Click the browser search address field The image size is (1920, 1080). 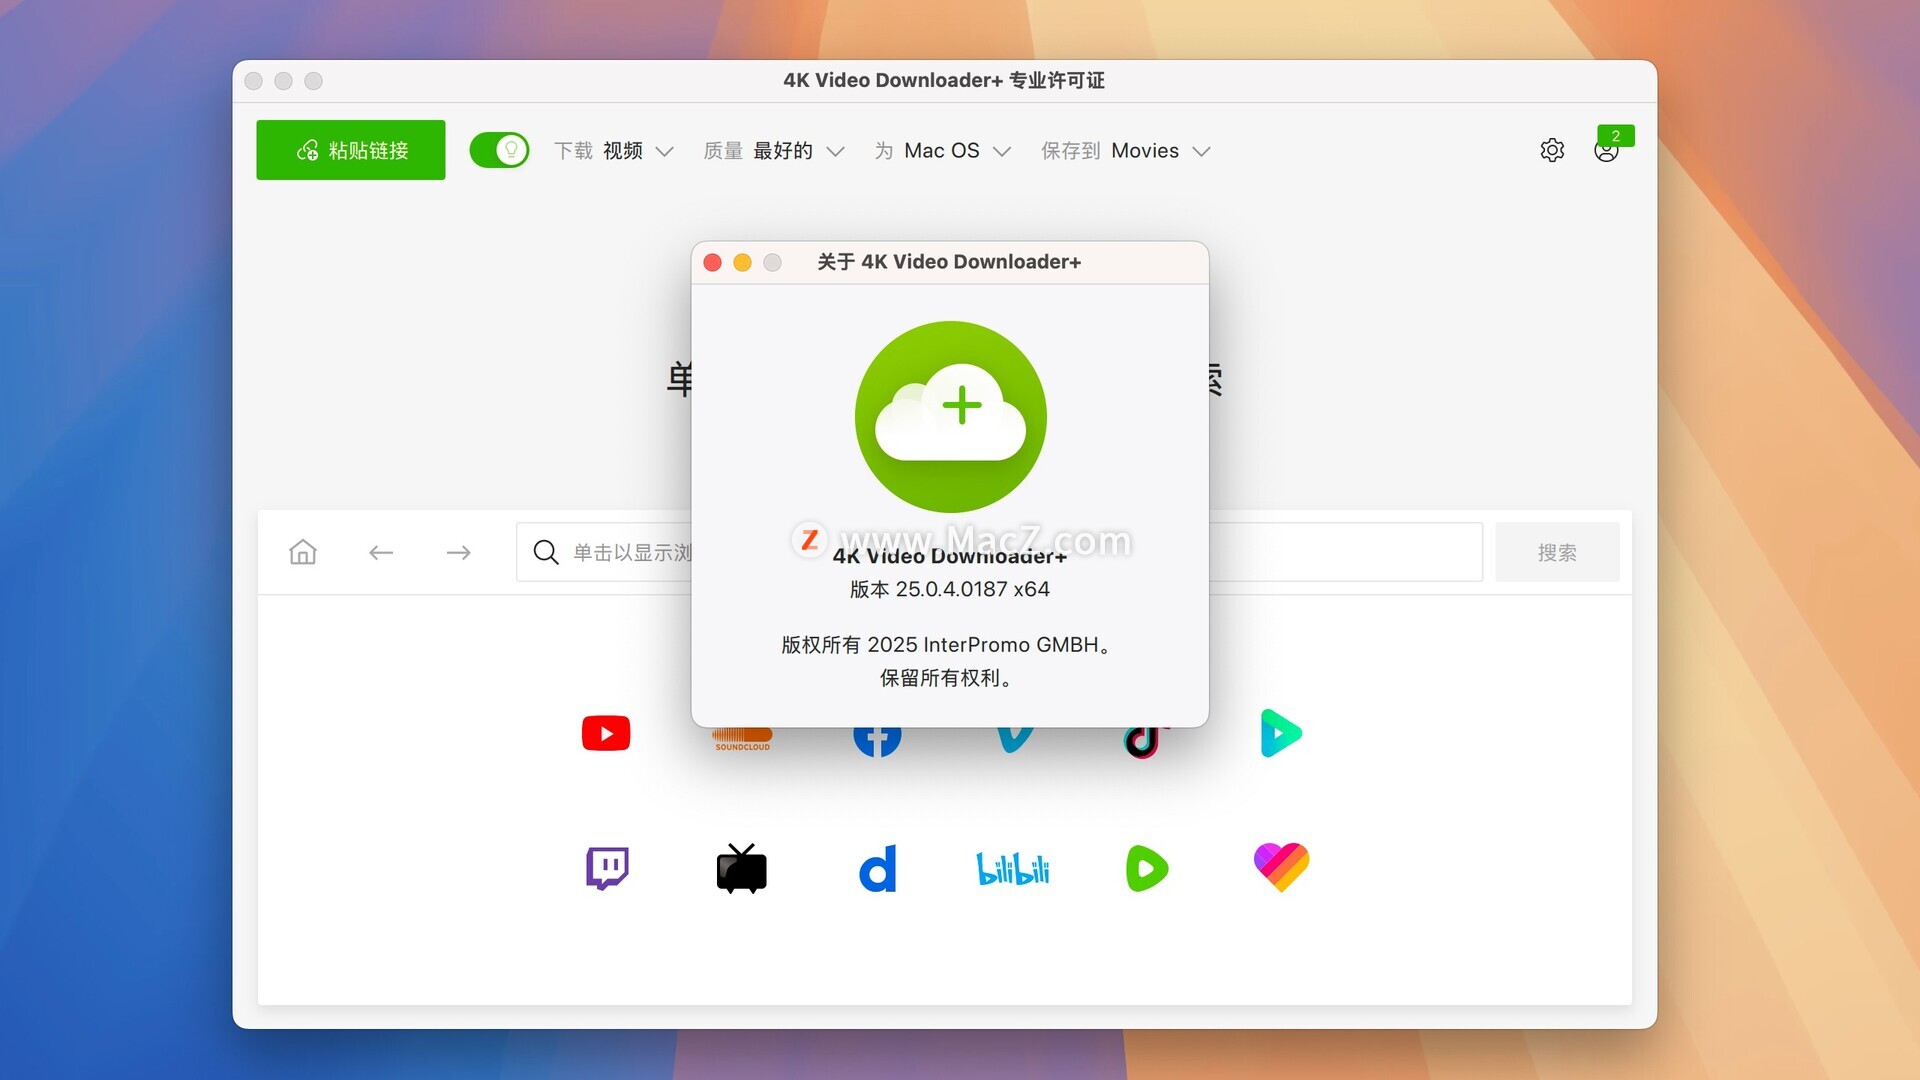click(999, 552)
